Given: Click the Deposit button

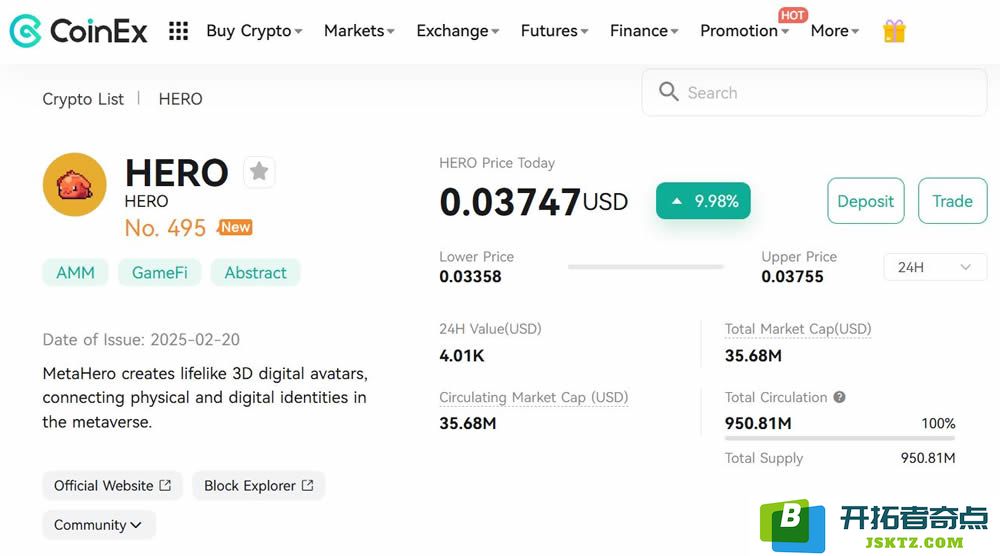Looking at the screenshot, I should pyautogui.click(x=865, y=201).
